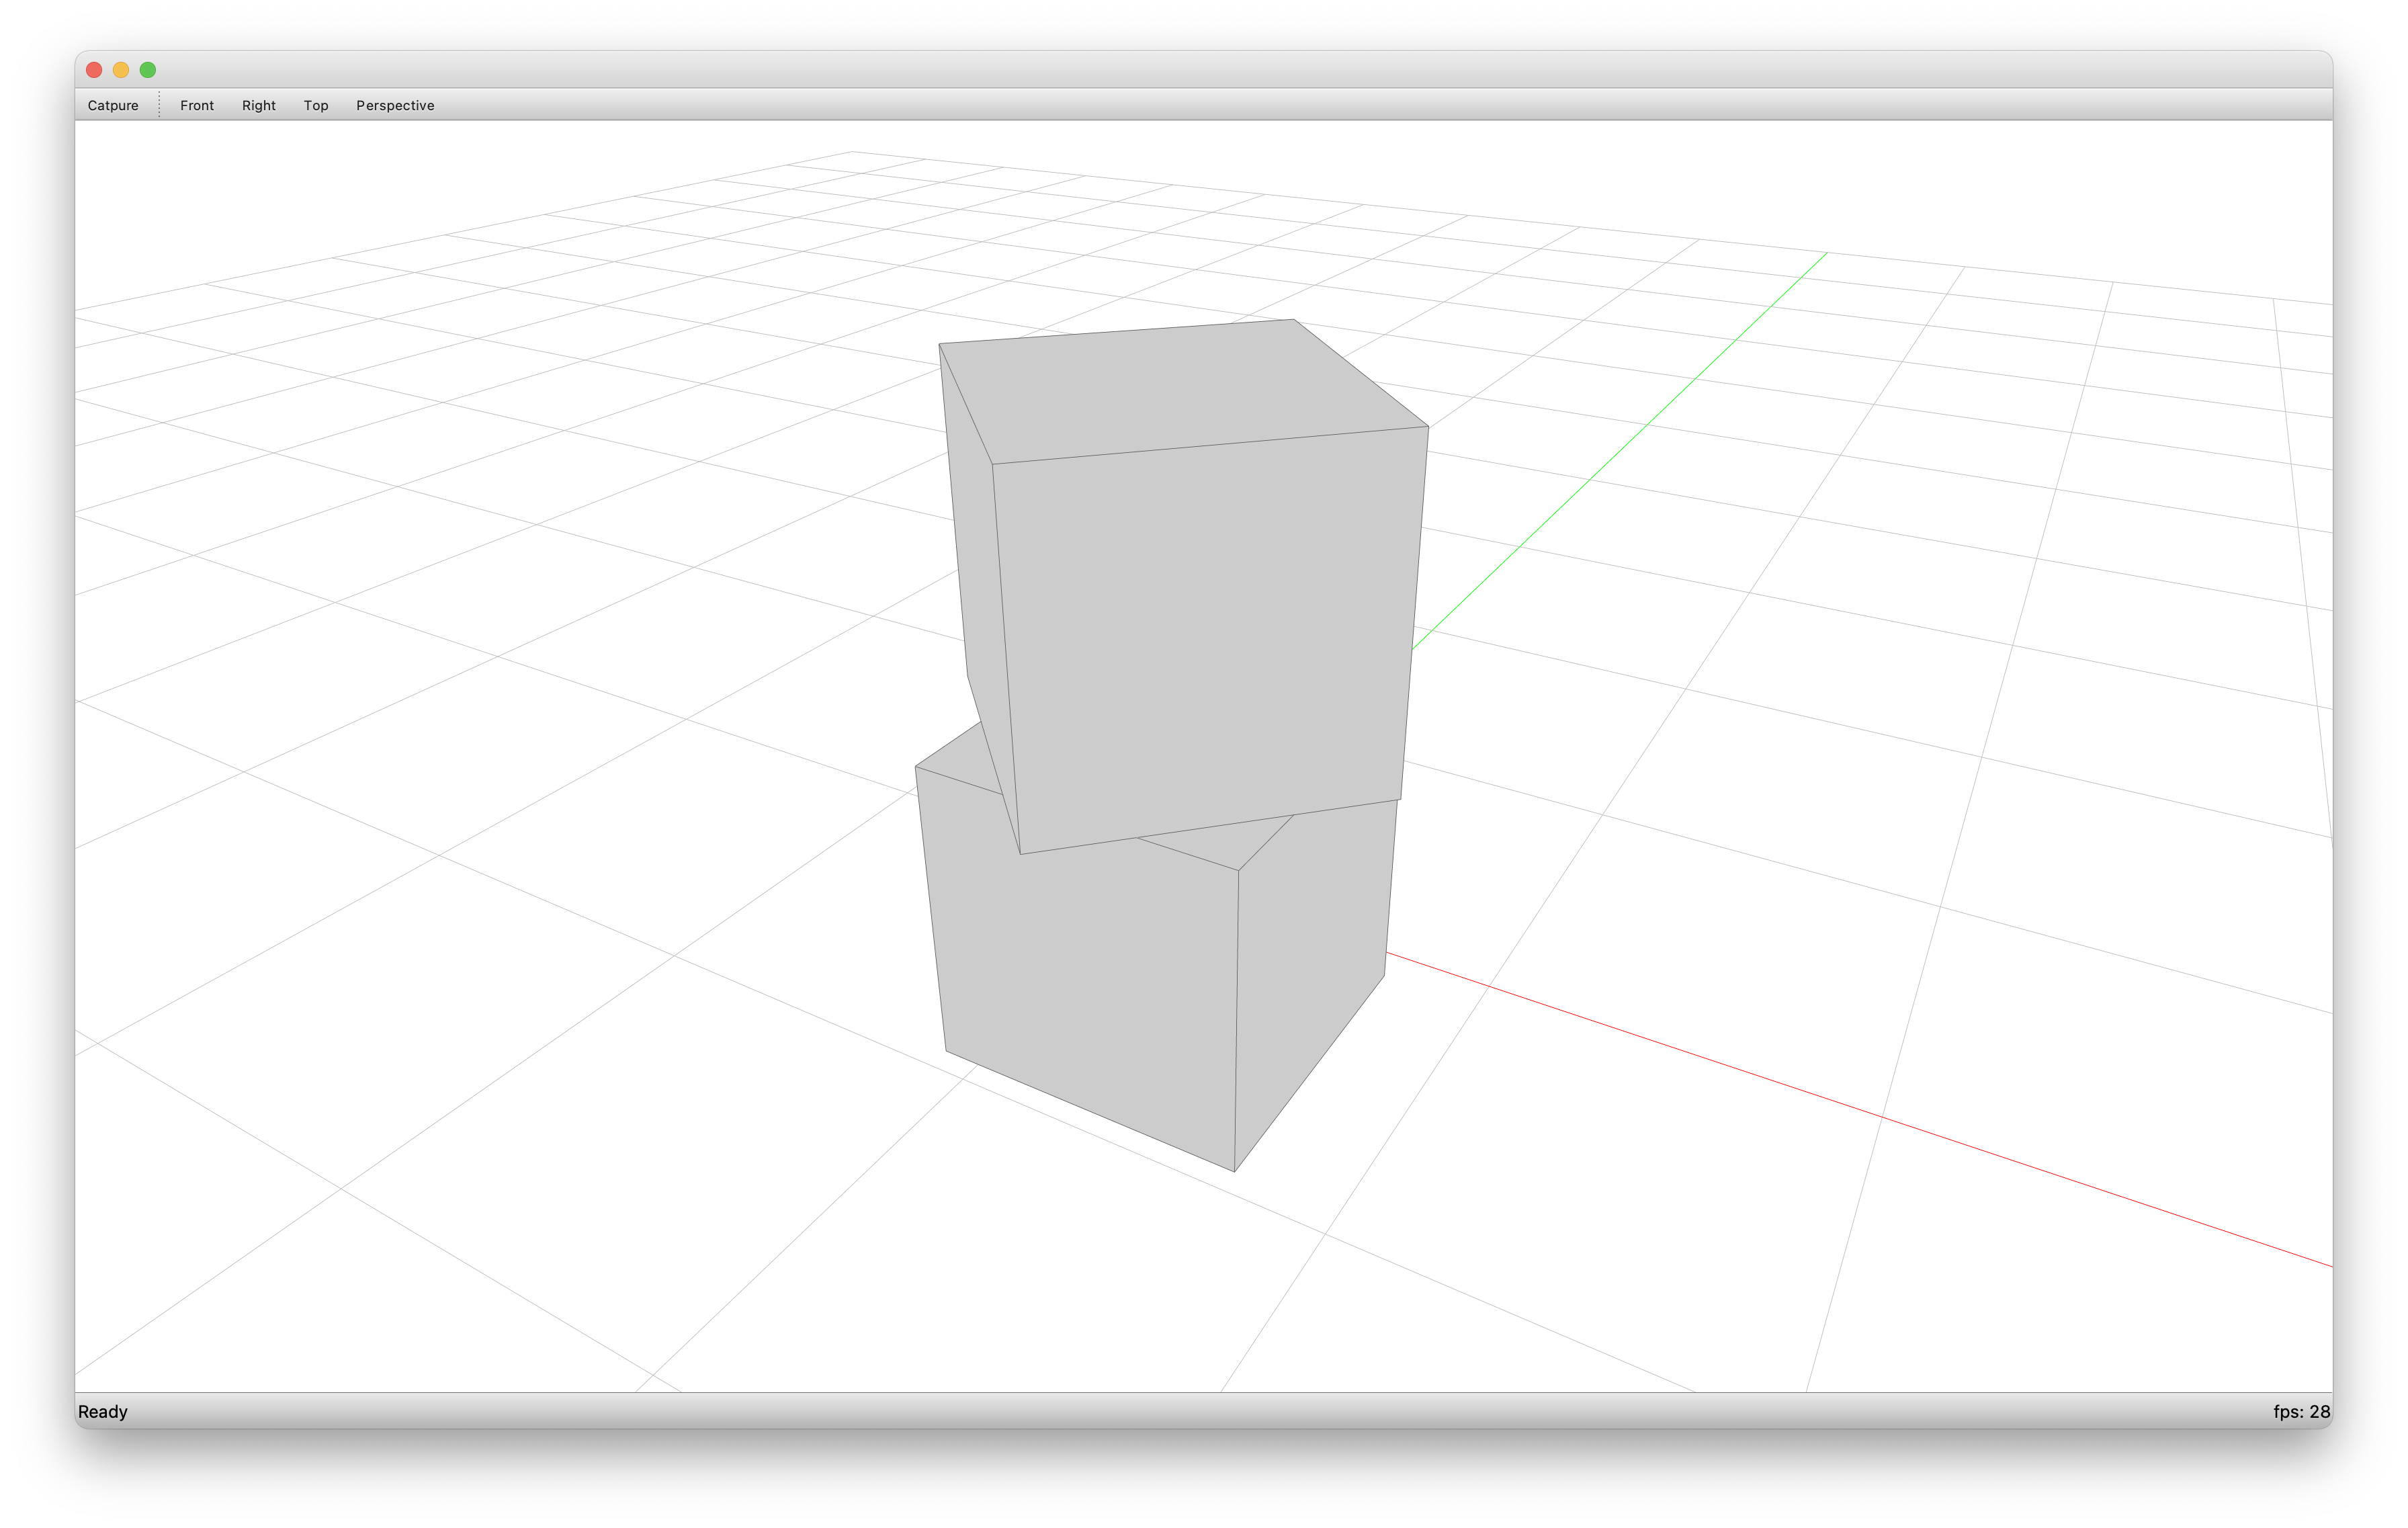Click the red close window button
The width and height of the screenshot is (2408, 1528).
pos(94,69)
